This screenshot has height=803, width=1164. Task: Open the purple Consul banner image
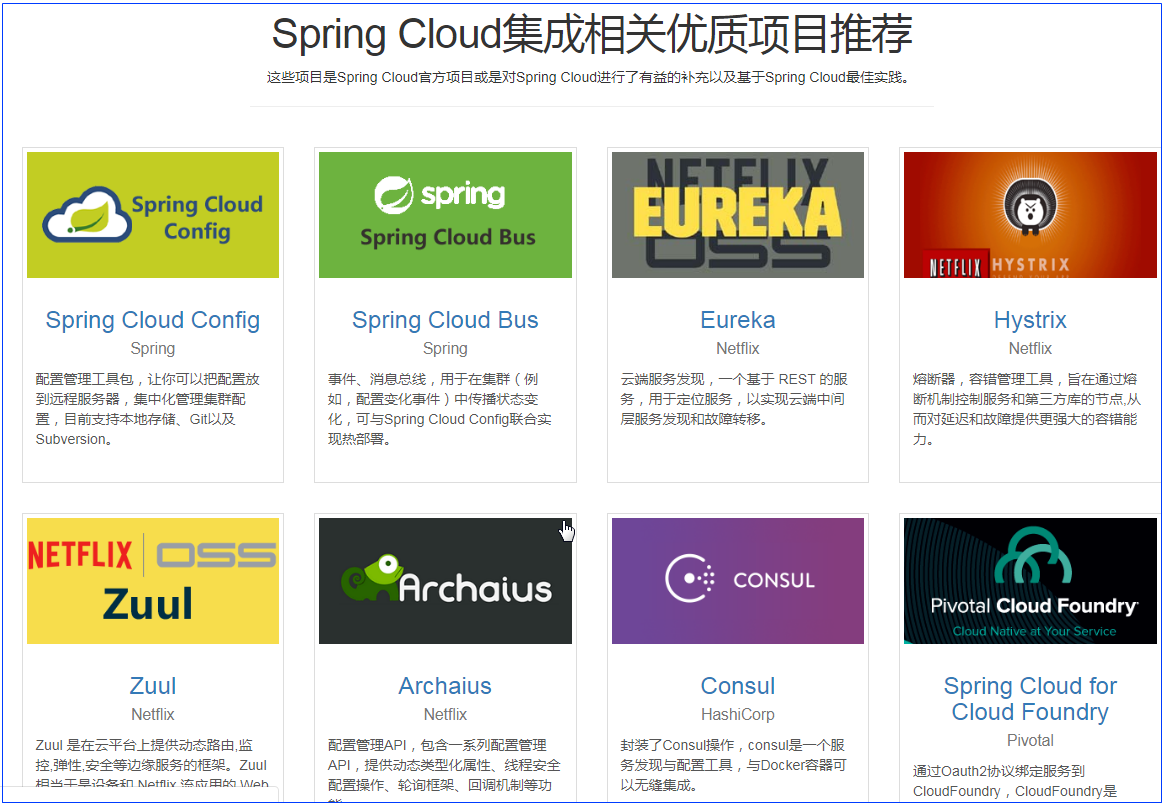pyautogui.click(x=738, y=581)
